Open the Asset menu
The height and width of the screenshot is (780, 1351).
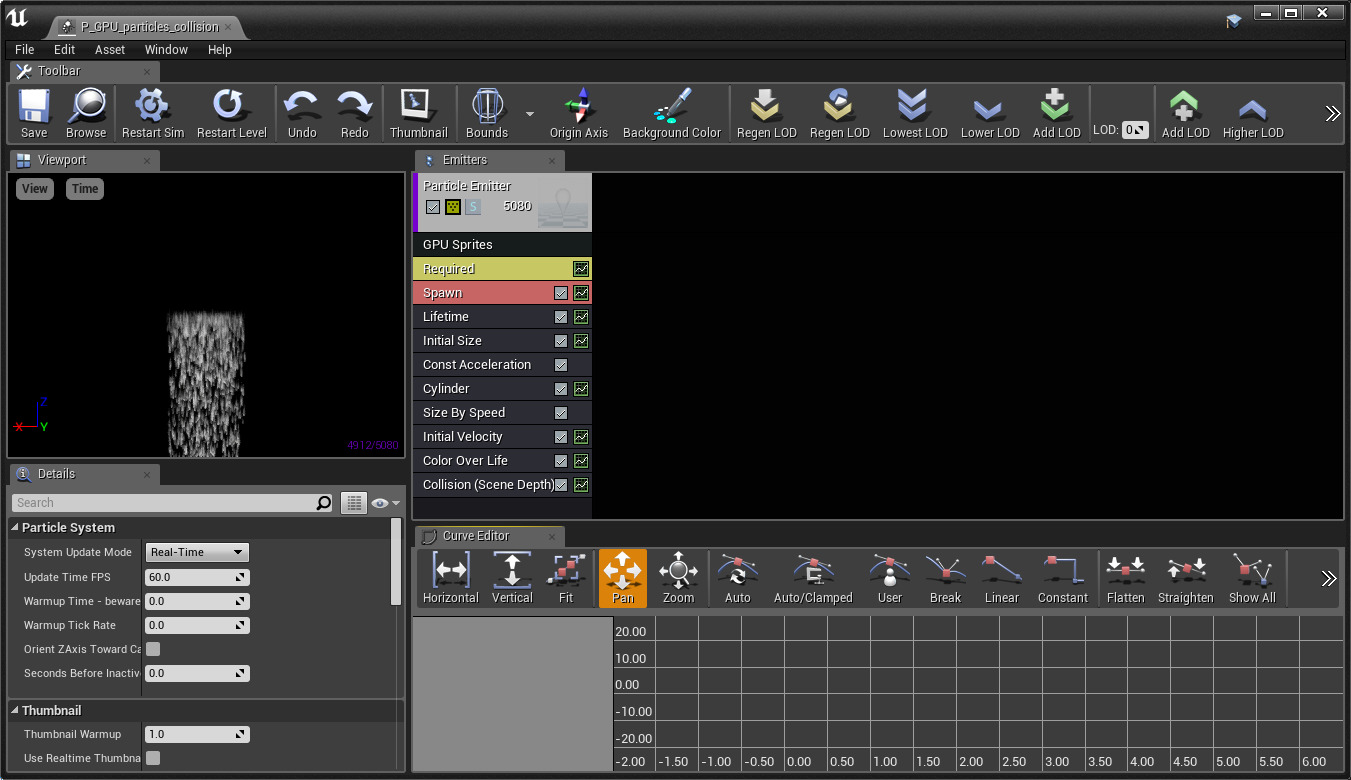coord(110,49)
